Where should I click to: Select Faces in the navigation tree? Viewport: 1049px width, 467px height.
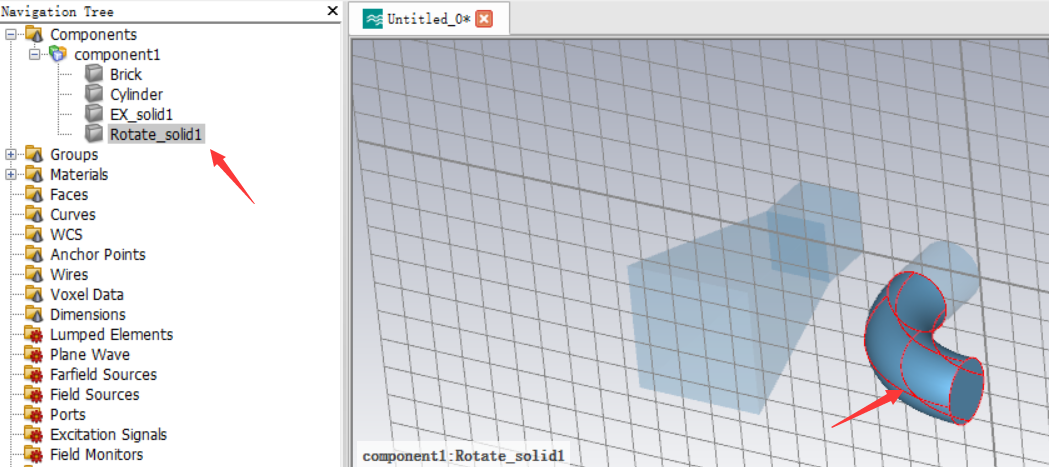coord(69,195)
